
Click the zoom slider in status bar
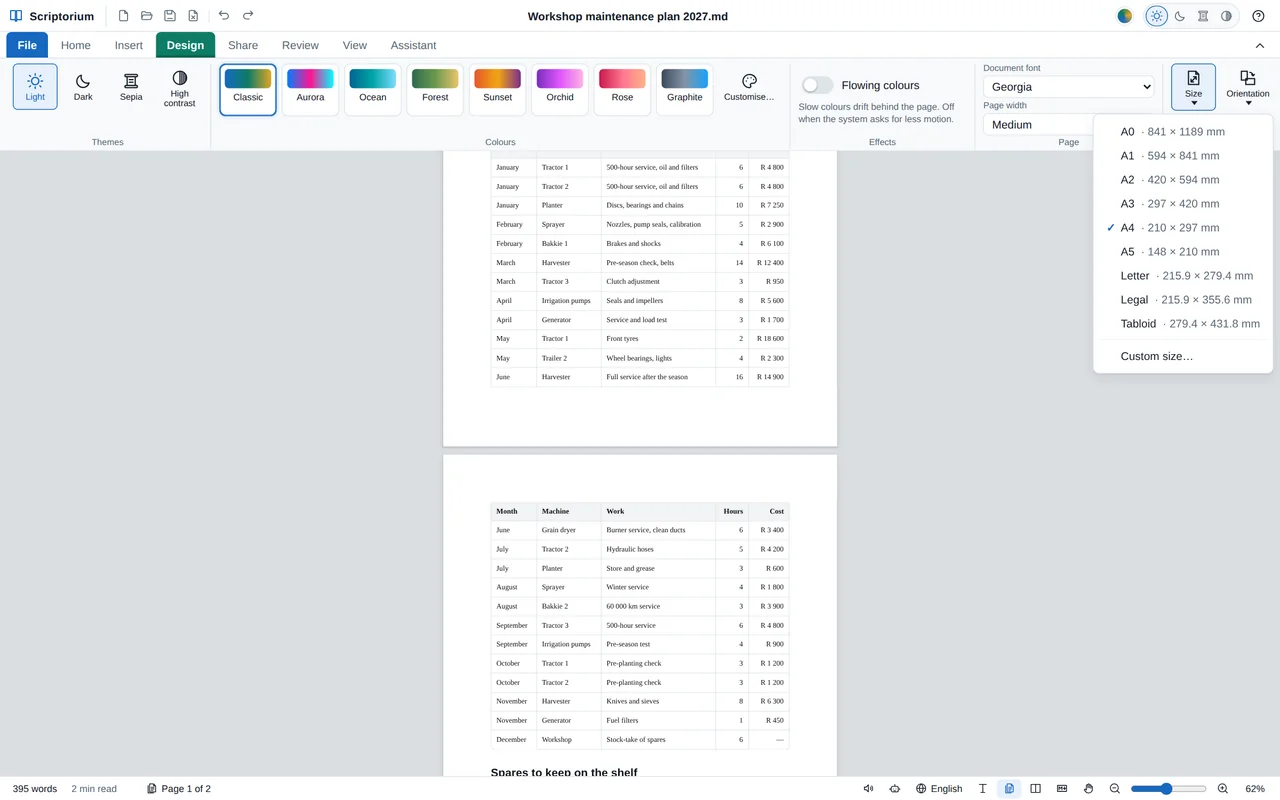click(1169, 789)
